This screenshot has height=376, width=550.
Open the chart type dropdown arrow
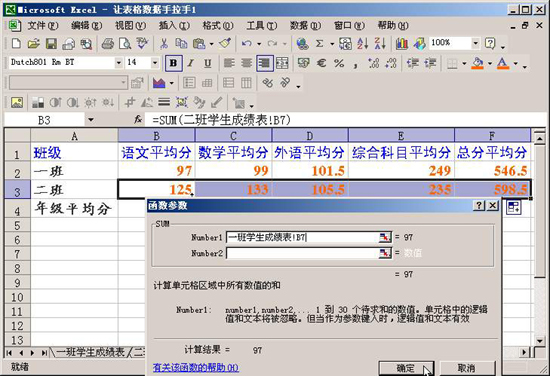click(172, 83)
